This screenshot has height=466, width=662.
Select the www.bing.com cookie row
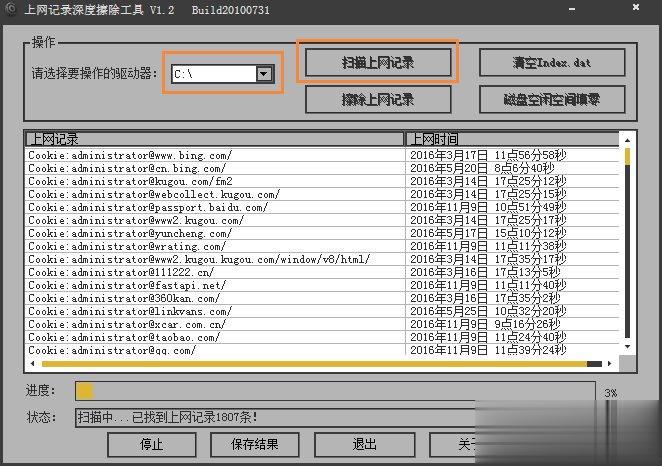pyautogui.click(x=130, y=155)
